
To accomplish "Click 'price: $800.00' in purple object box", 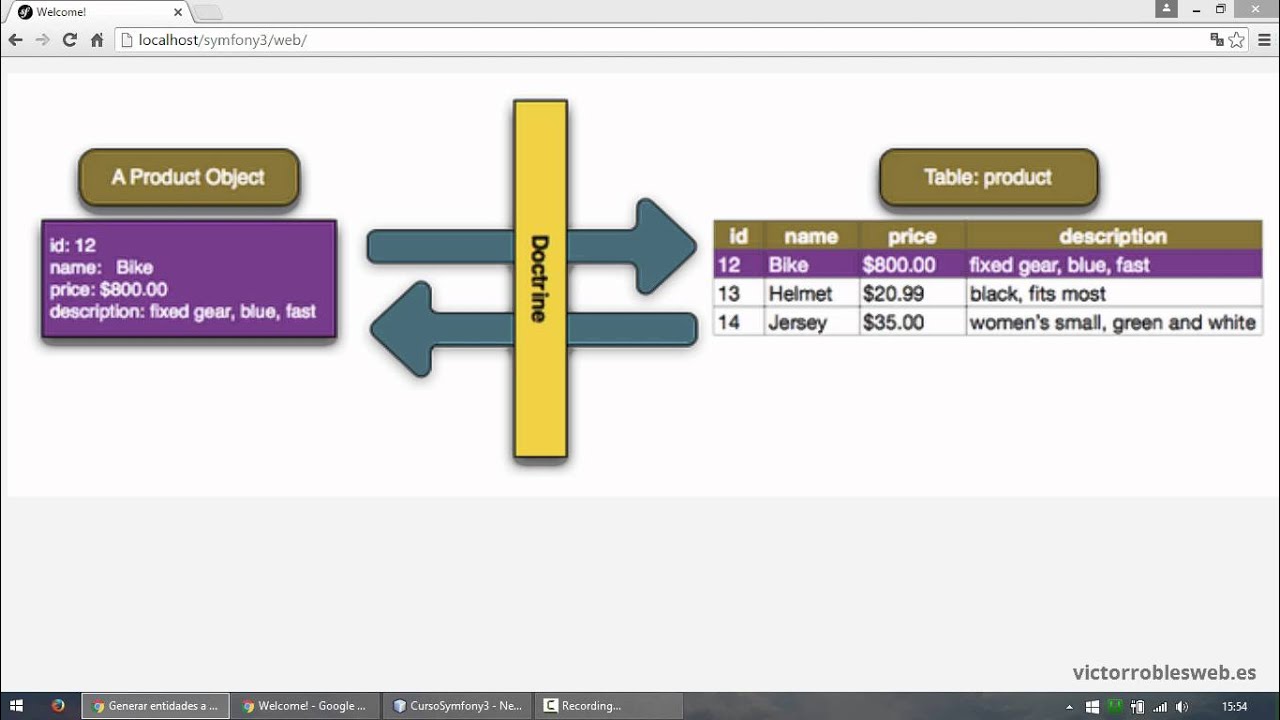I will [109, 289].
